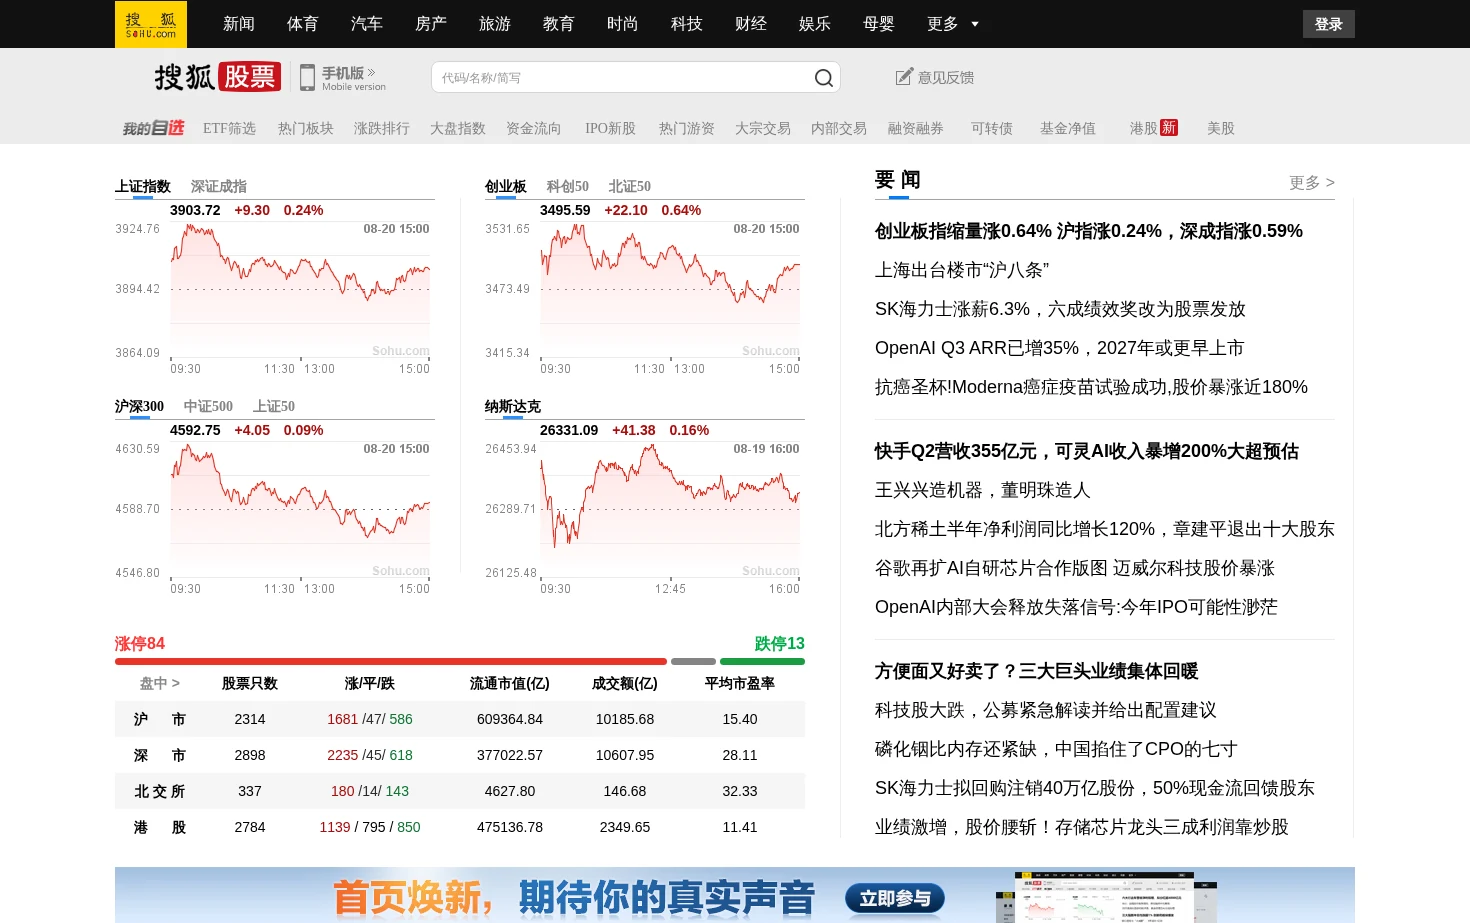Open news about Moderna癌症疫苗
The image size is (1470, 923).
(x=1091, y=387)
